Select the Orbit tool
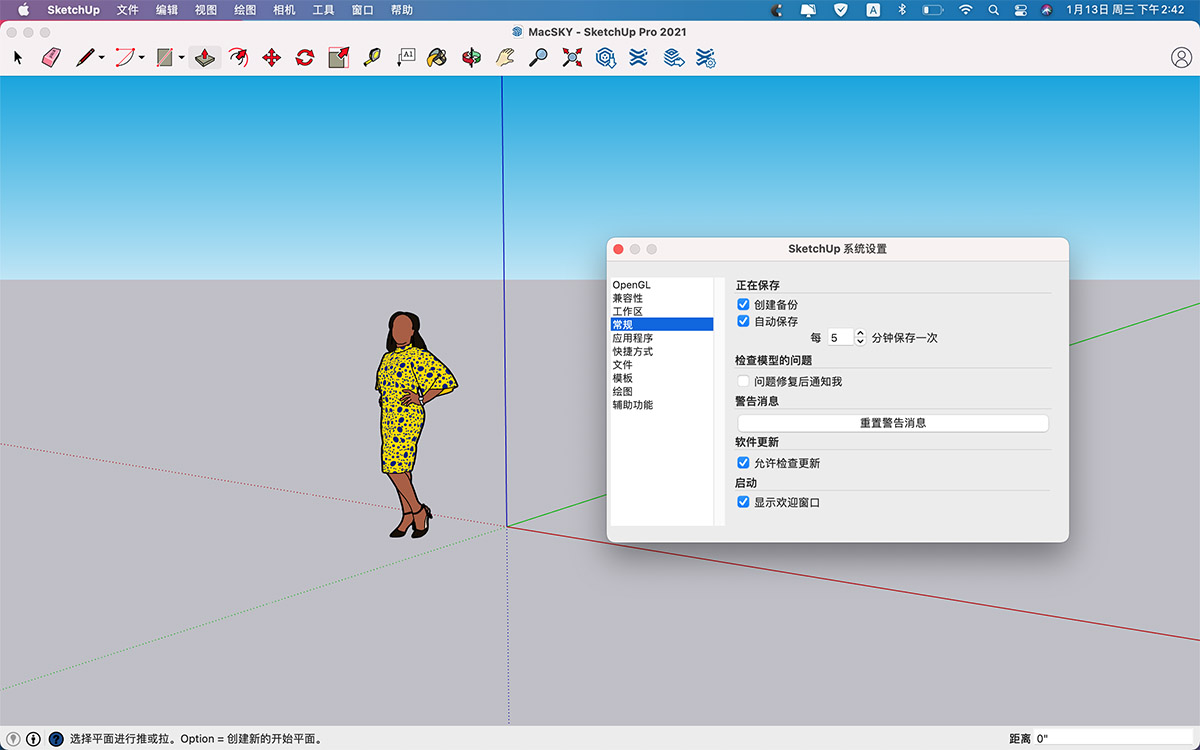Image resolution: width=1200 pixels, height=750 pixels. coord(471,58)
